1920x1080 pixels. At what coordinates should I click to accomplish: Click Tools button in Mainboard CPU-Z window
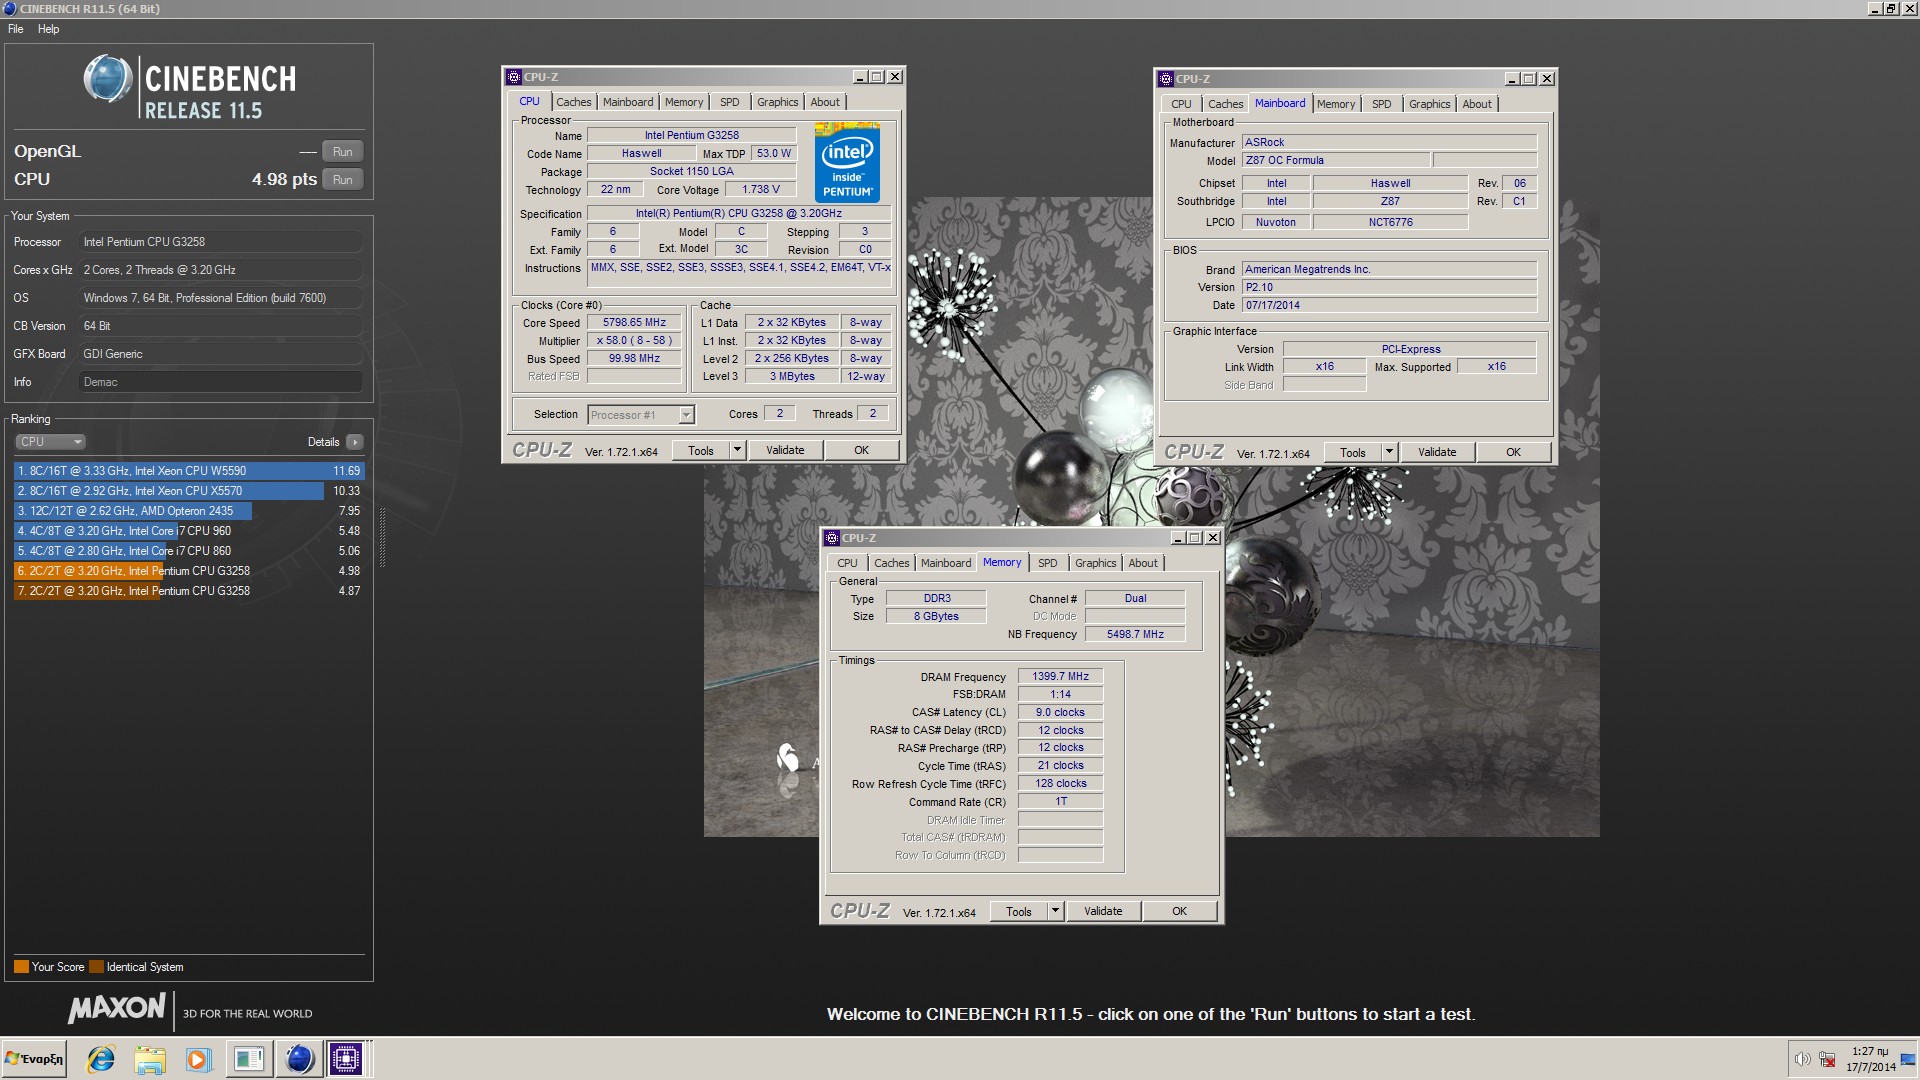(1353, 453)
